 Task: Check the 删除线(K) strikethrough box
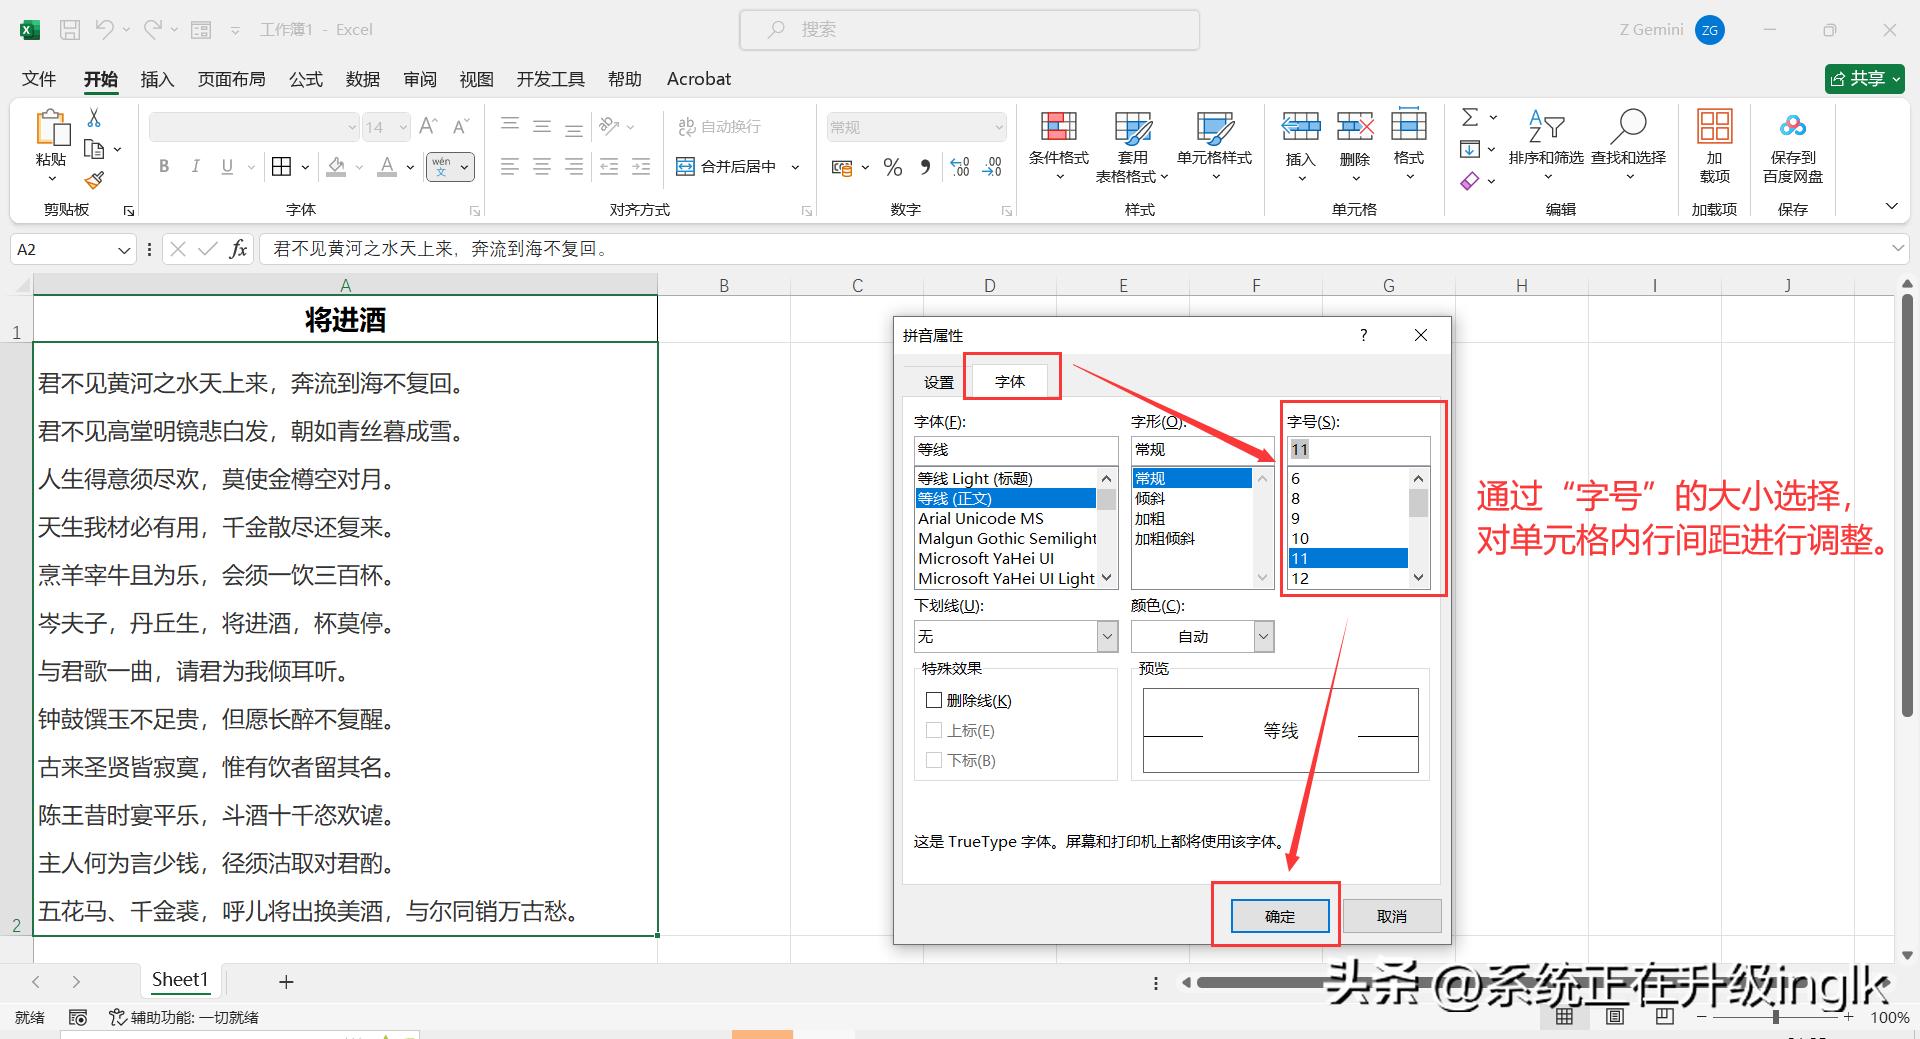pos(934,700)
